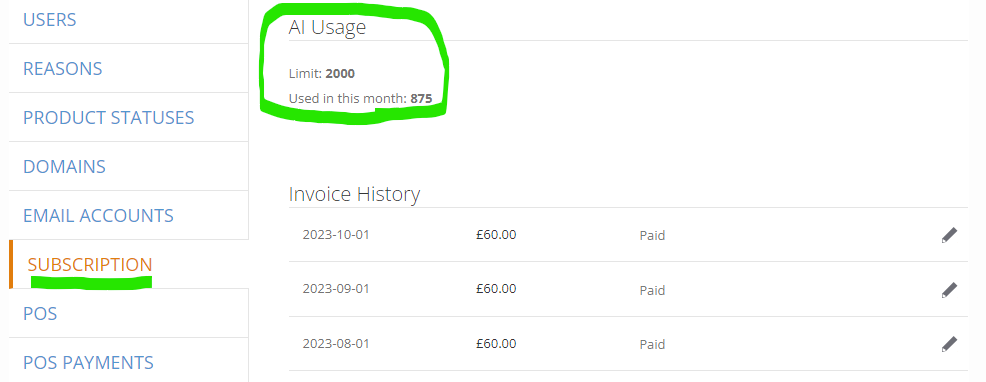Edit the 2023-08-01 invoice pencil icon
This screenshot has width=986, height=382.
pyautogui.click(x=949, y=344)
